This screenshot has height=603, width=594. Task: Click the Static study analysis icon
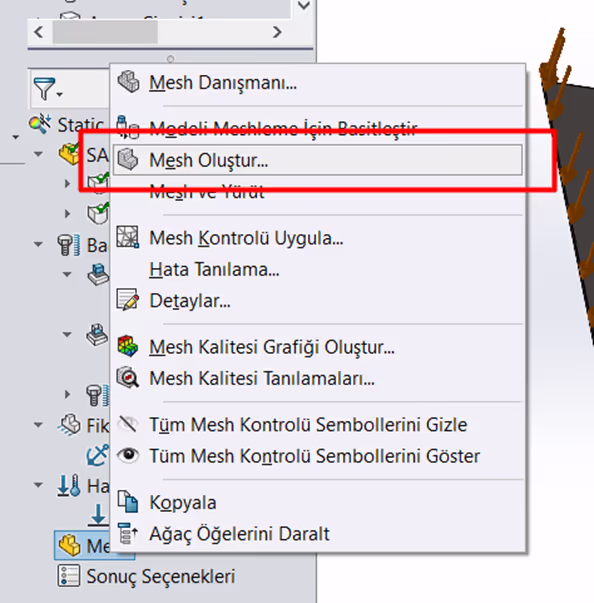click(40, 123)
